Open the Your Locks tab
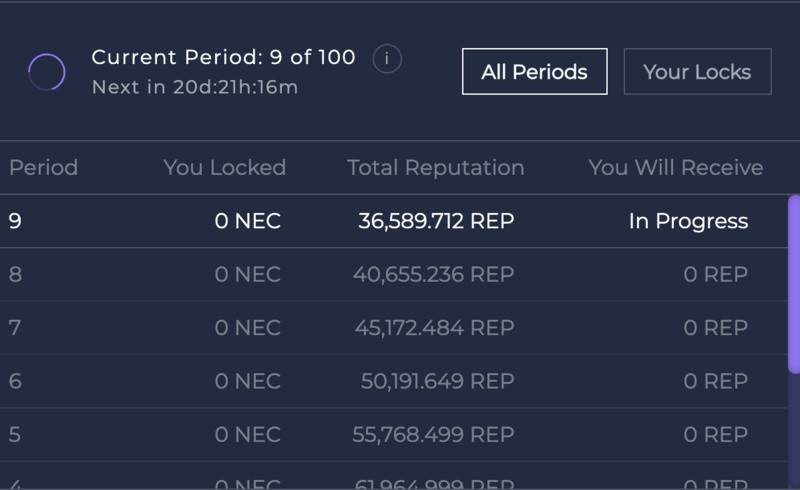The height and width of the screenshot is (490, 800). (x=697, y=72)
